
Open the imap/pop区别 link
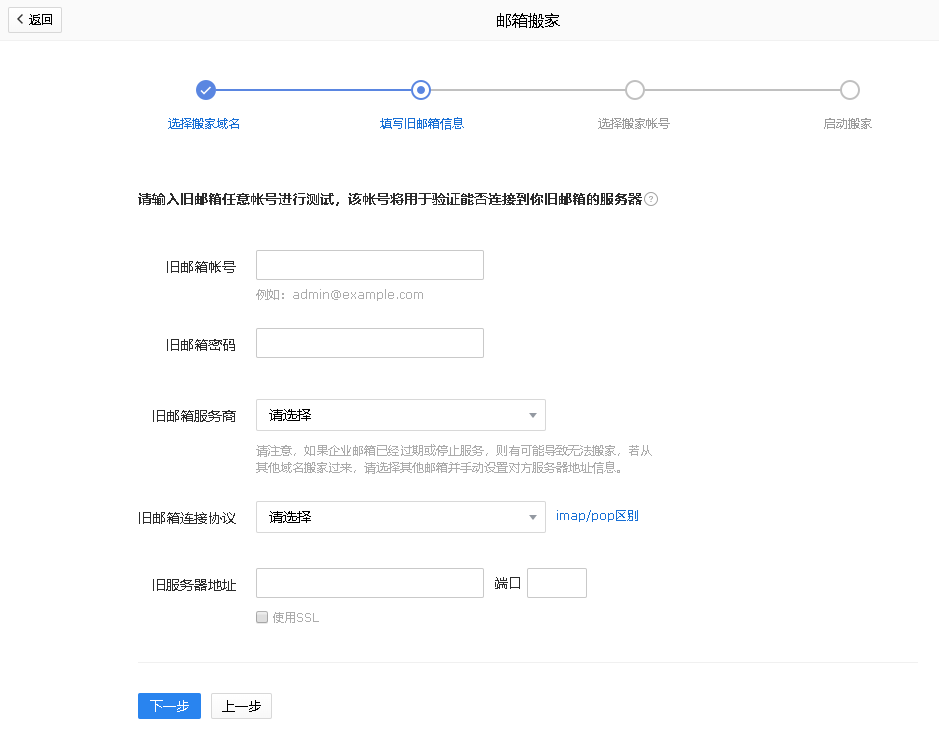tap(597, 516)
